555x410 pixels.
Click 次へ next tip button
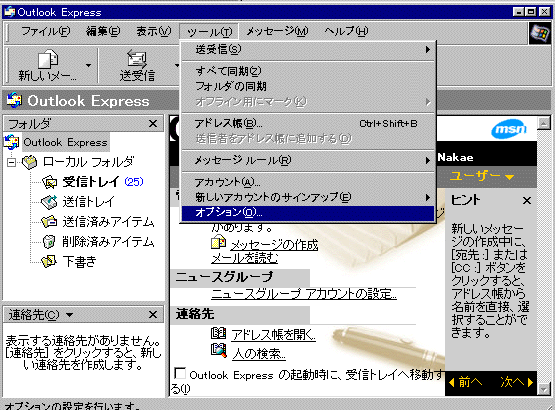[516, 382]
